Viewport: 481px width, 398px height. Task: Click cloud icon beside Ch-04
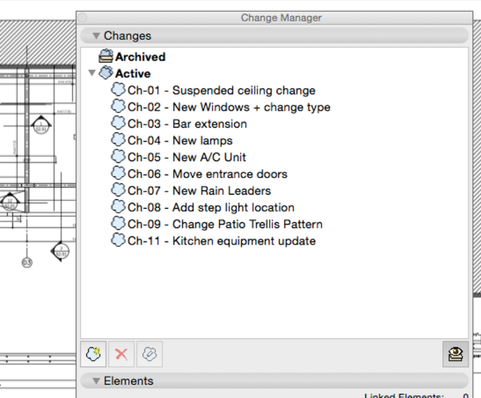(x=118, y=140)
